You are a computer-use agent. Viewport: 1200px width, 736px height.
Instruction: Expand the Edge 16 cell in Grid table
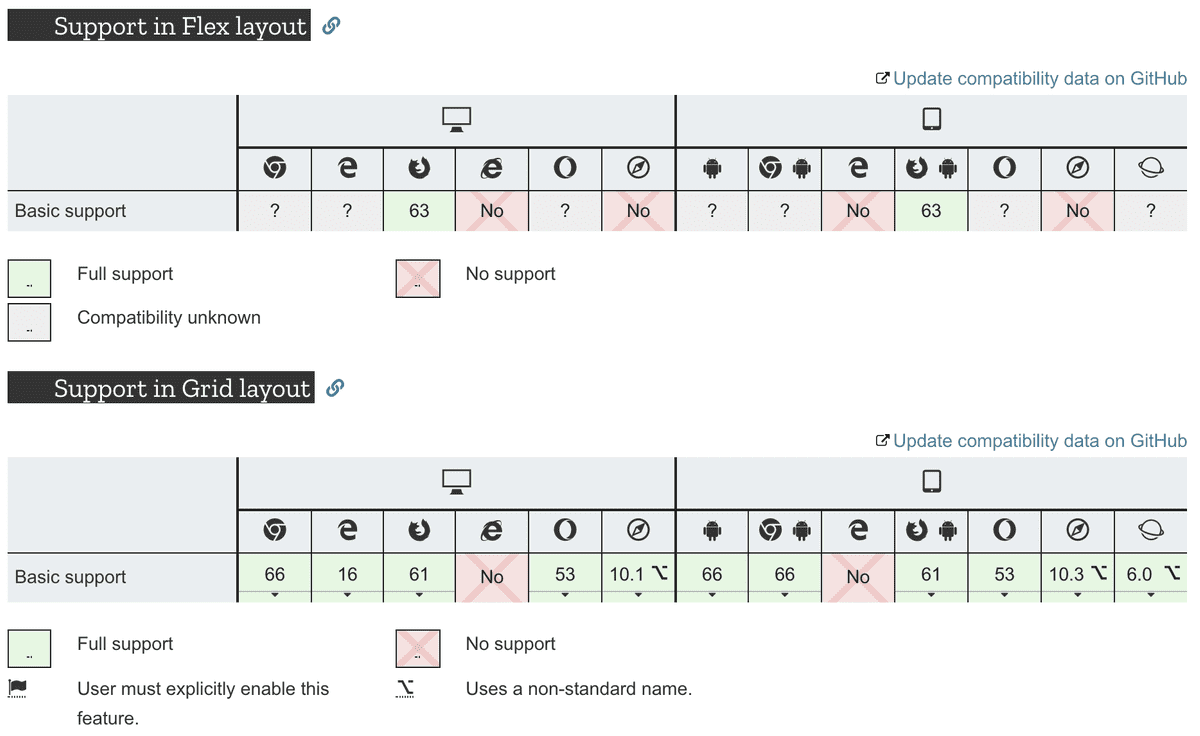click(x=347, y=578)
